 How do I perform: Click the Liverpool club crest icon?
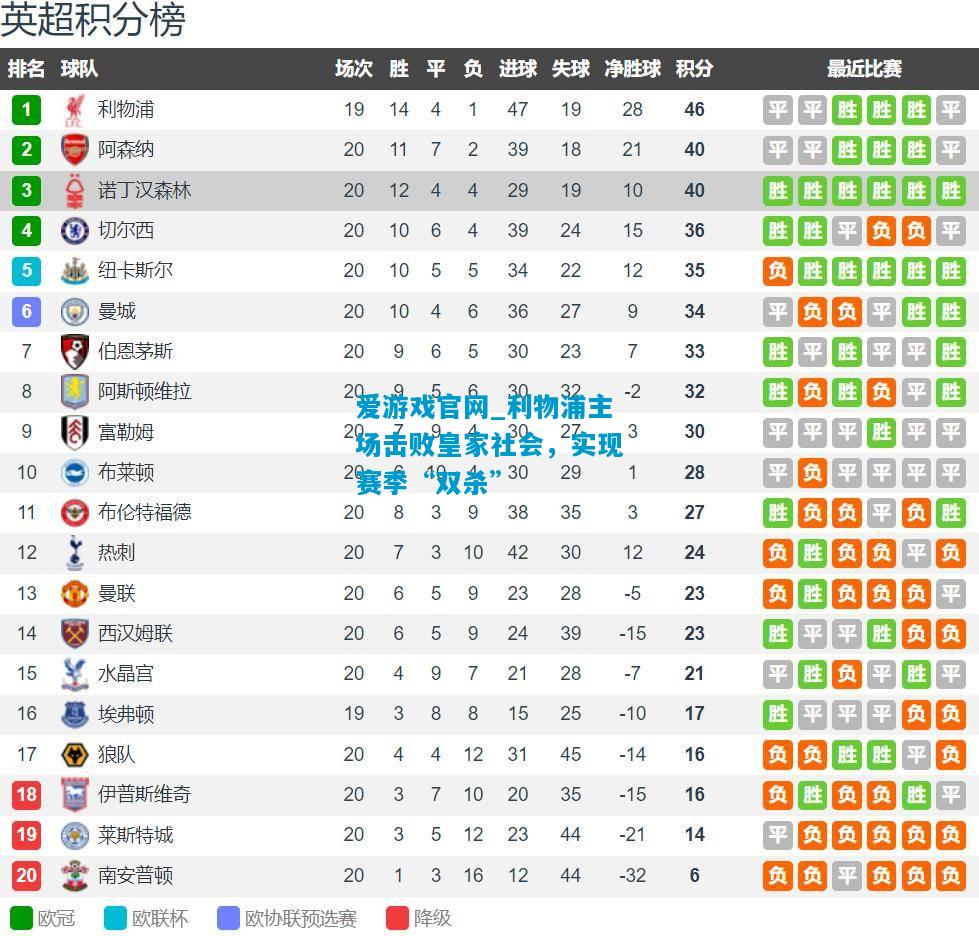[x=74, y=110]
